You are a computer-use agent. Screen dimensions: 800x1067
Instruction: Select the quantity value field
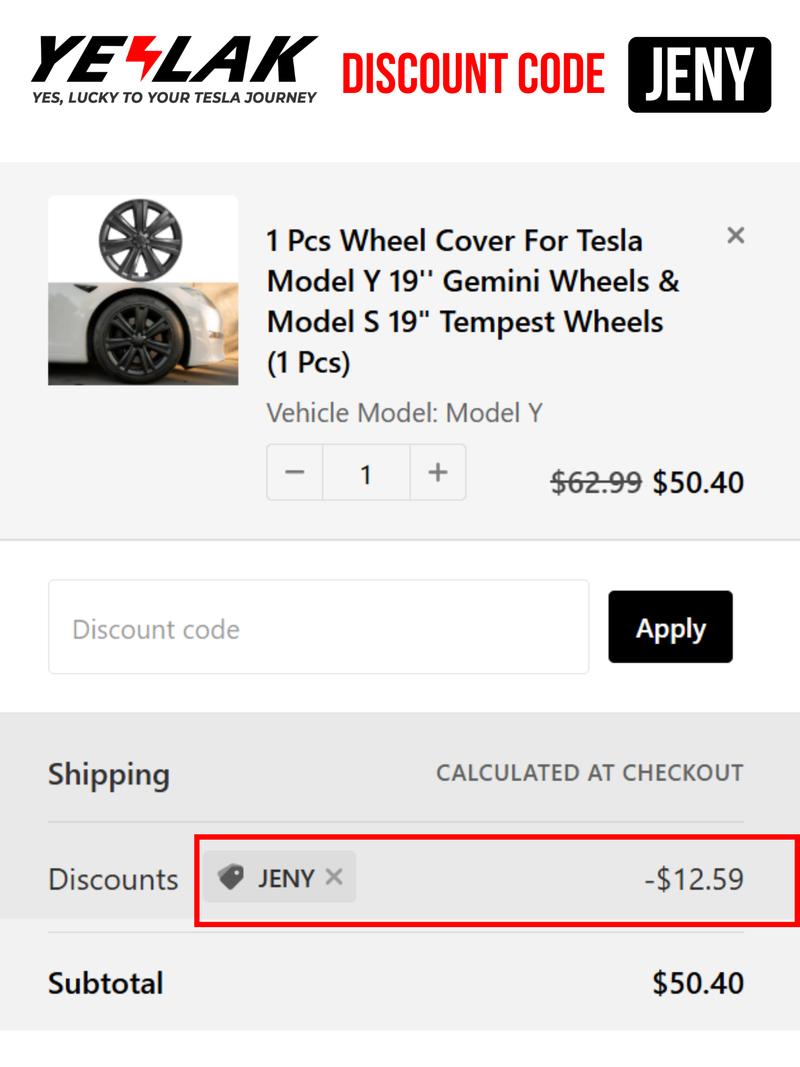pyautogui.click(x=366, y=473)
